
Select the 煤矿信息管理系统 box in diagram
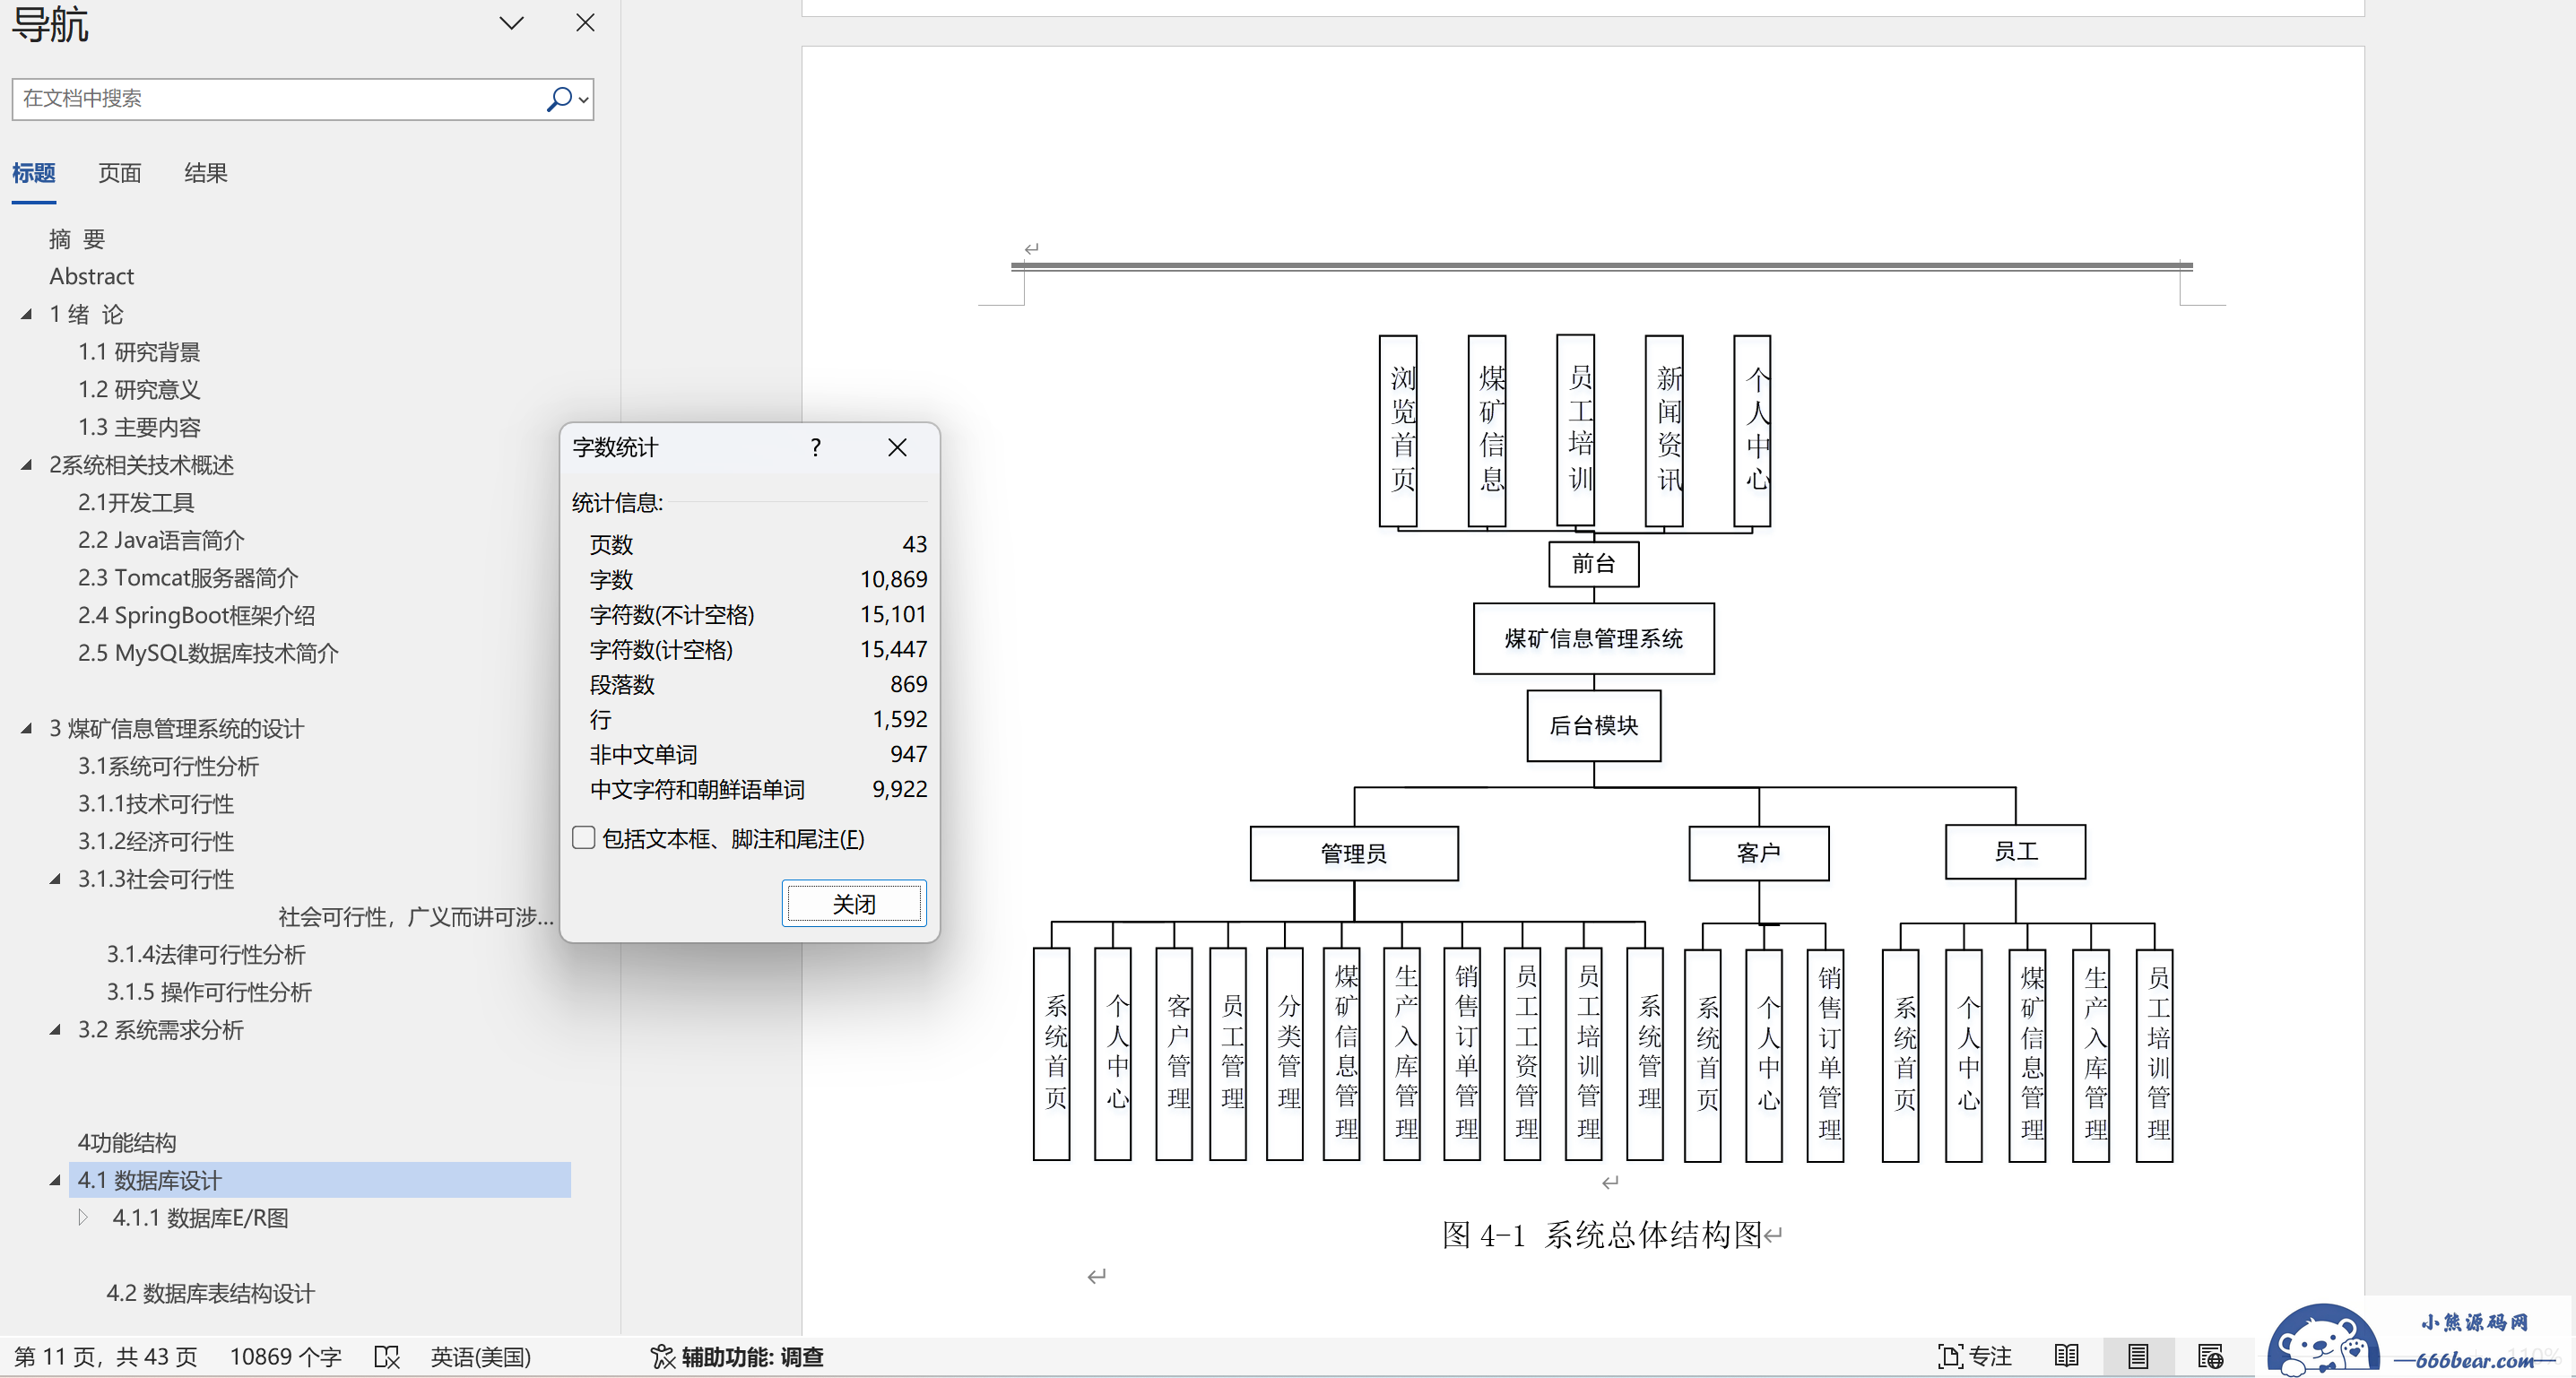(1594, 639)
